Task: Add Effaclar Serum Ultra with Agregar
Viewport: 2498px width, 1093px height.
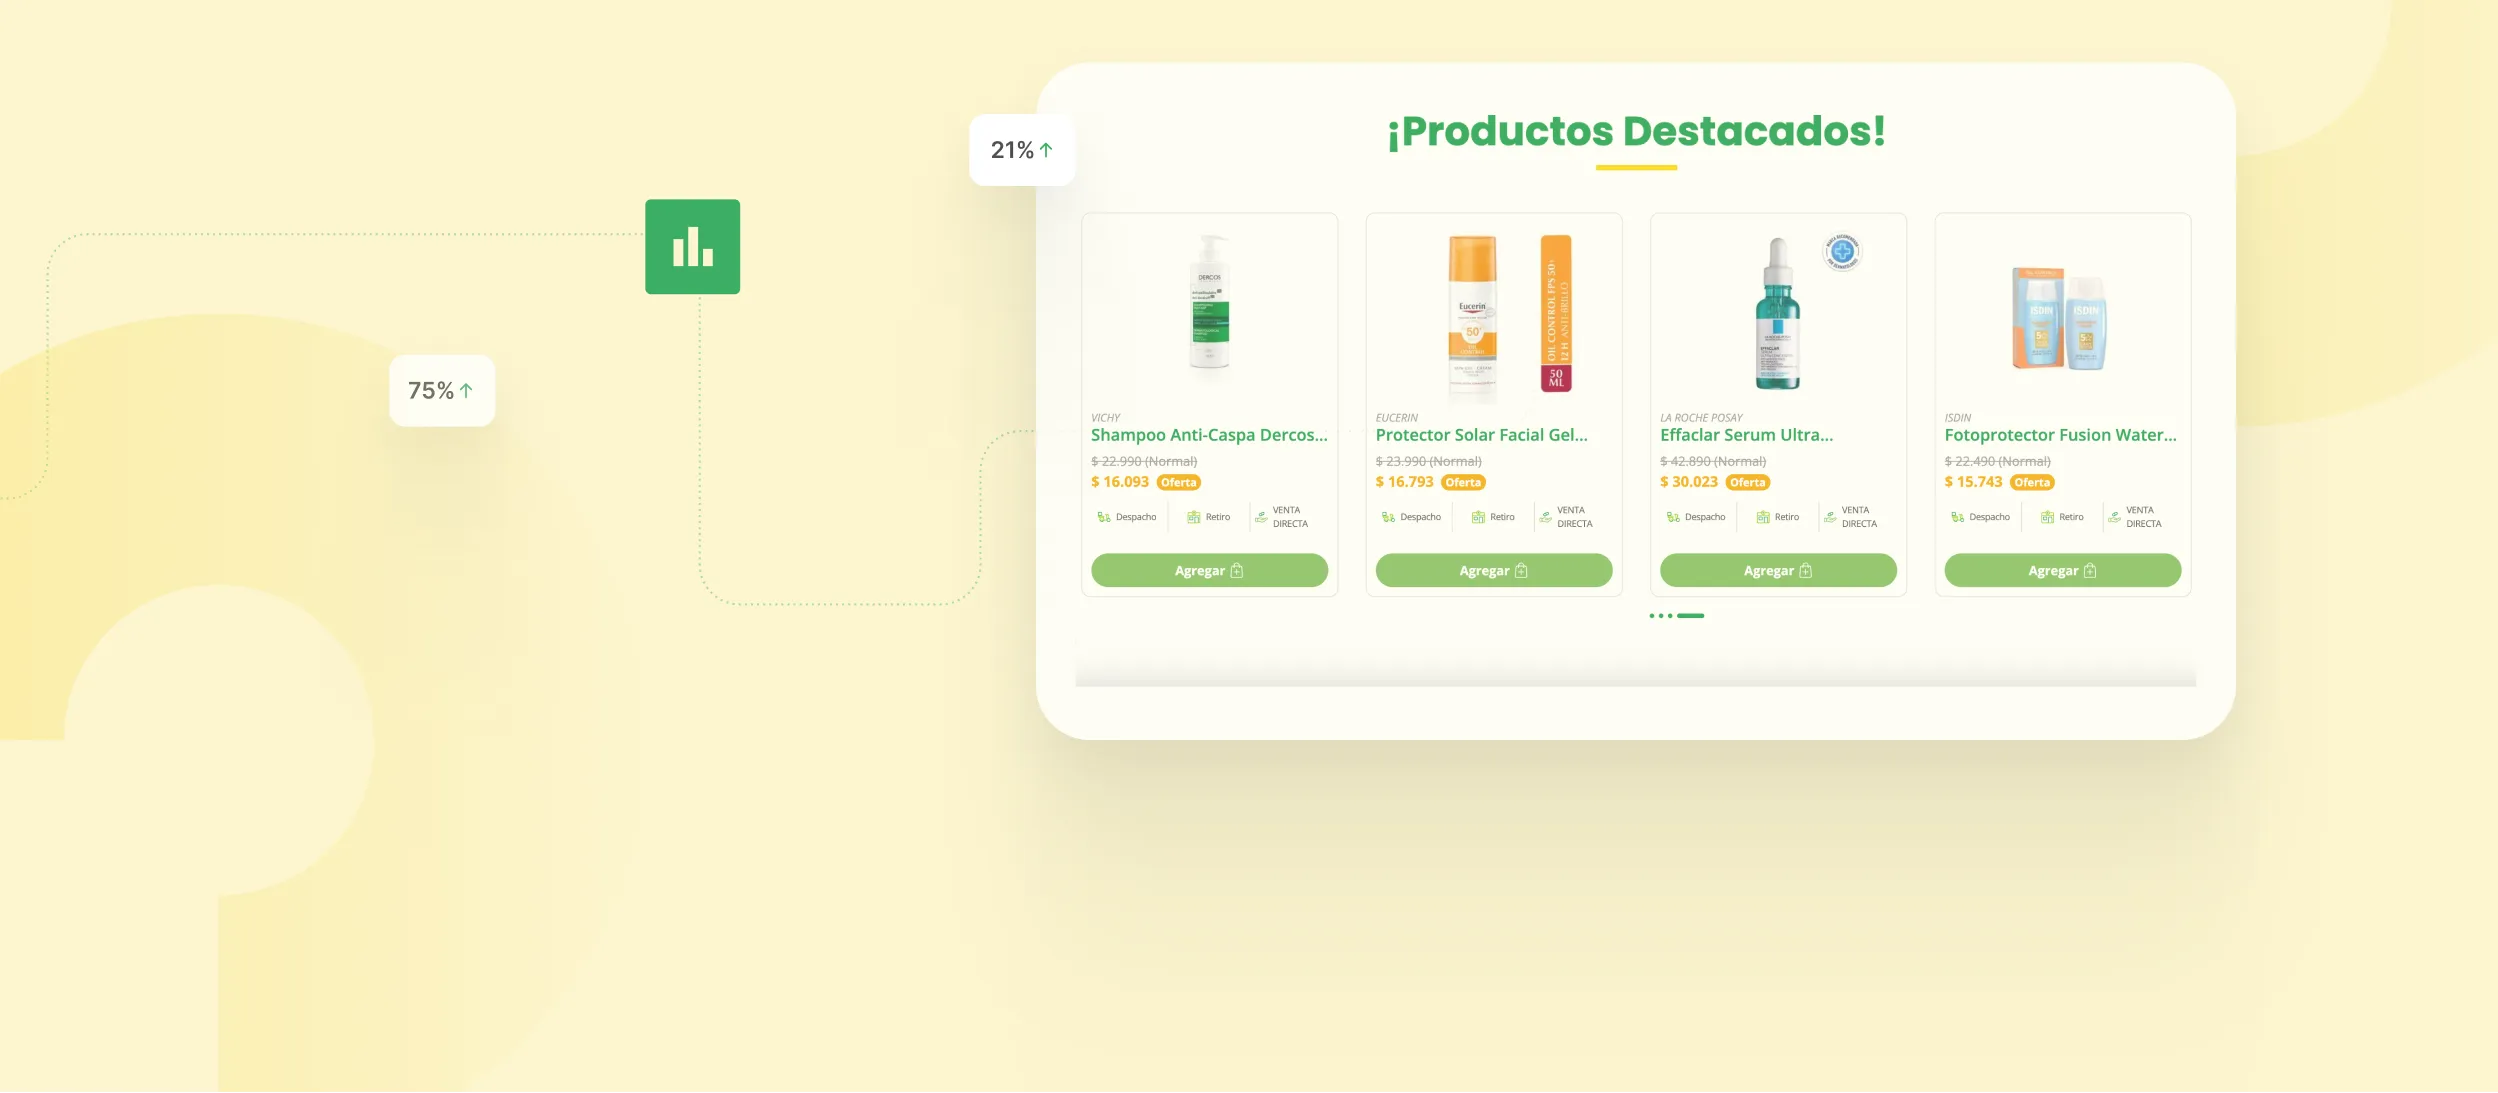Action: click(1778, 570)
